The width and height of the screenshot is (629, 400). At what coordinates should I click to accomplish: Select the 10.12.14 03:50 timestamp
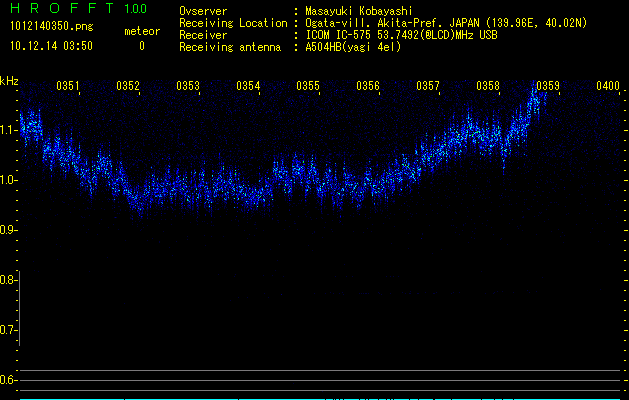click(49, 46)
